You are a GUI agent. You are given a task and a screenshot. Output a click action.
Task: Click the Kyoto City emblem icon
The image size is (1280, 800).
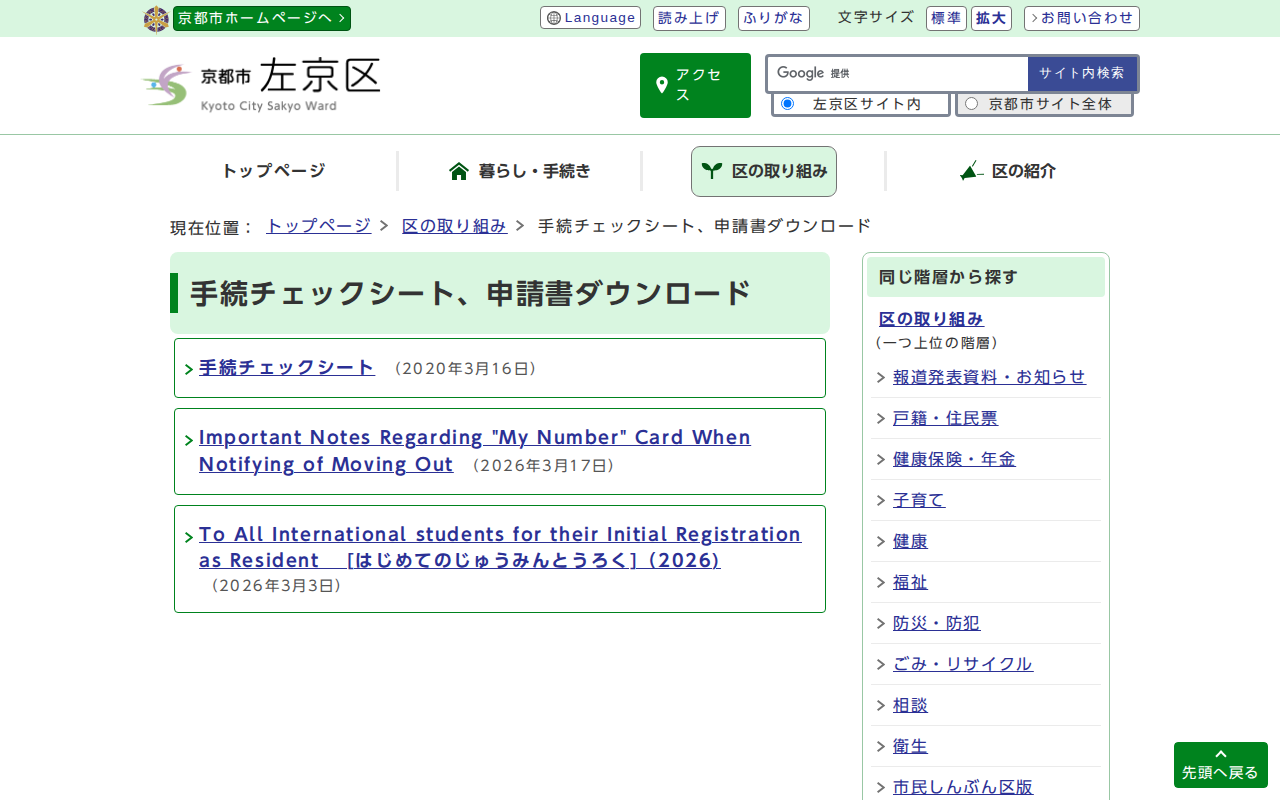(x=156, y=19)
